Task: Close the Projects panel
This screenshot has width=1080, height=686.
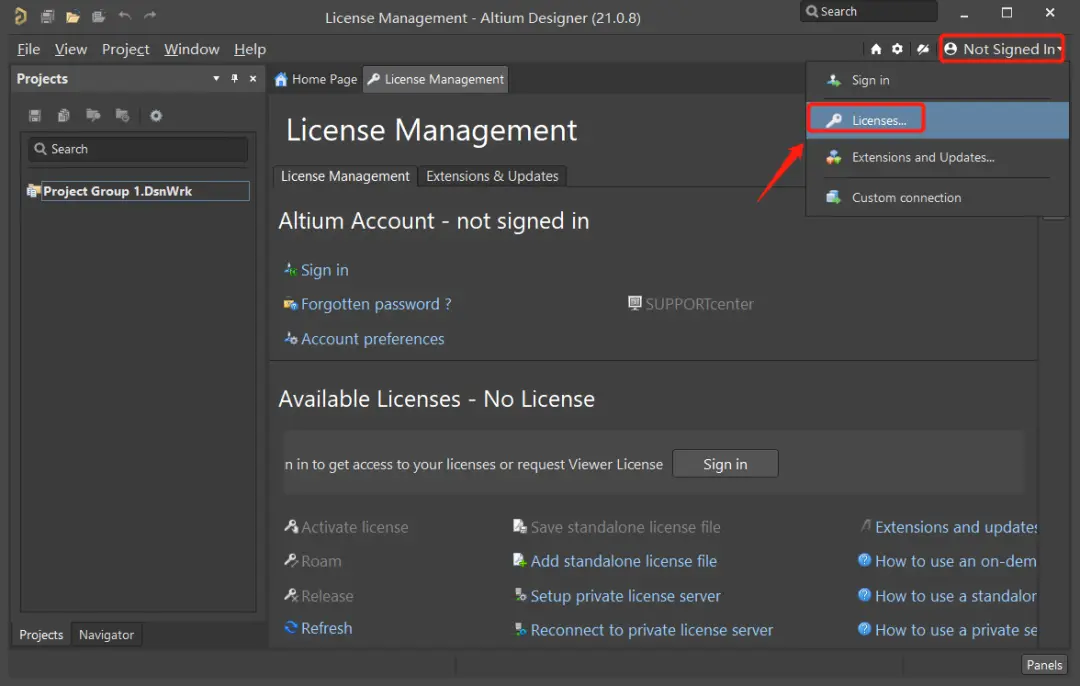Action: (x=253, y=79)
